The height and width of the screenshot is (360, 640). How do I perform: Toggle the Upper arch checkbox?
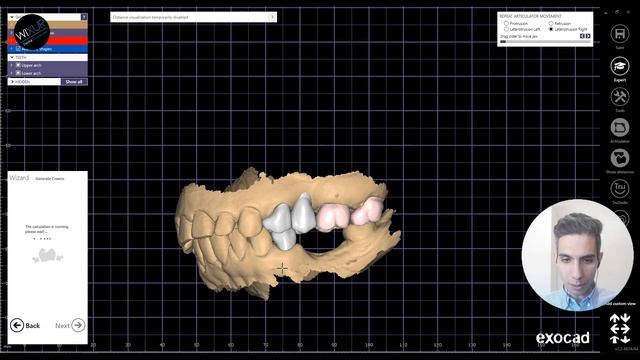click(x=18, y=65)
